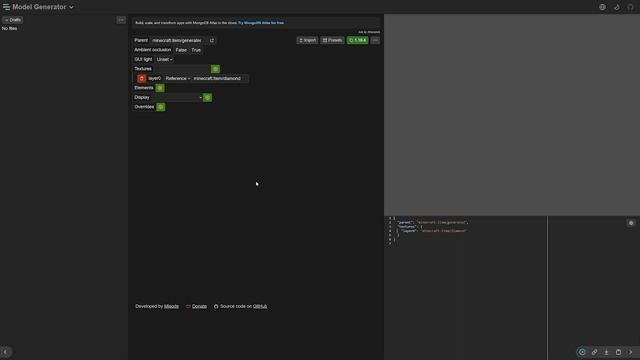Edit the Parent input field
The image size is (640, 360).
[x=178, y=40]
